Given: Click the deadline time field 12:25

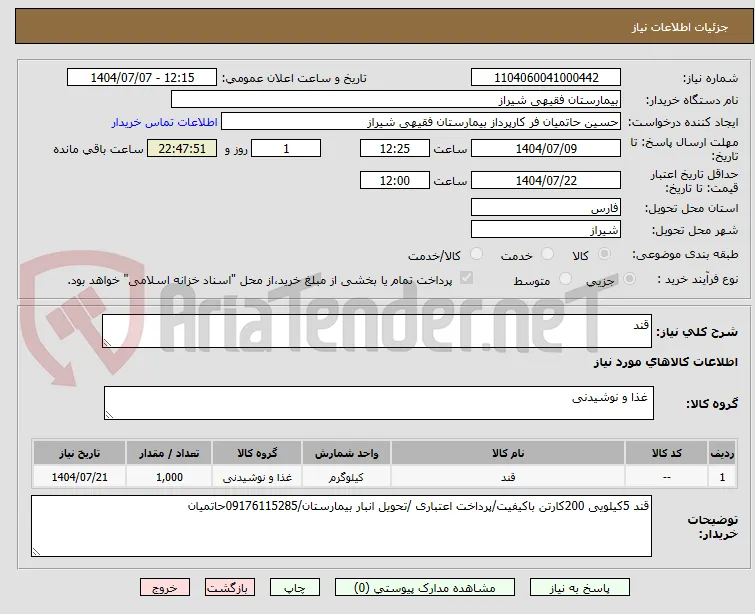Looking at the screenshot, I should click(x=394, y=148).
